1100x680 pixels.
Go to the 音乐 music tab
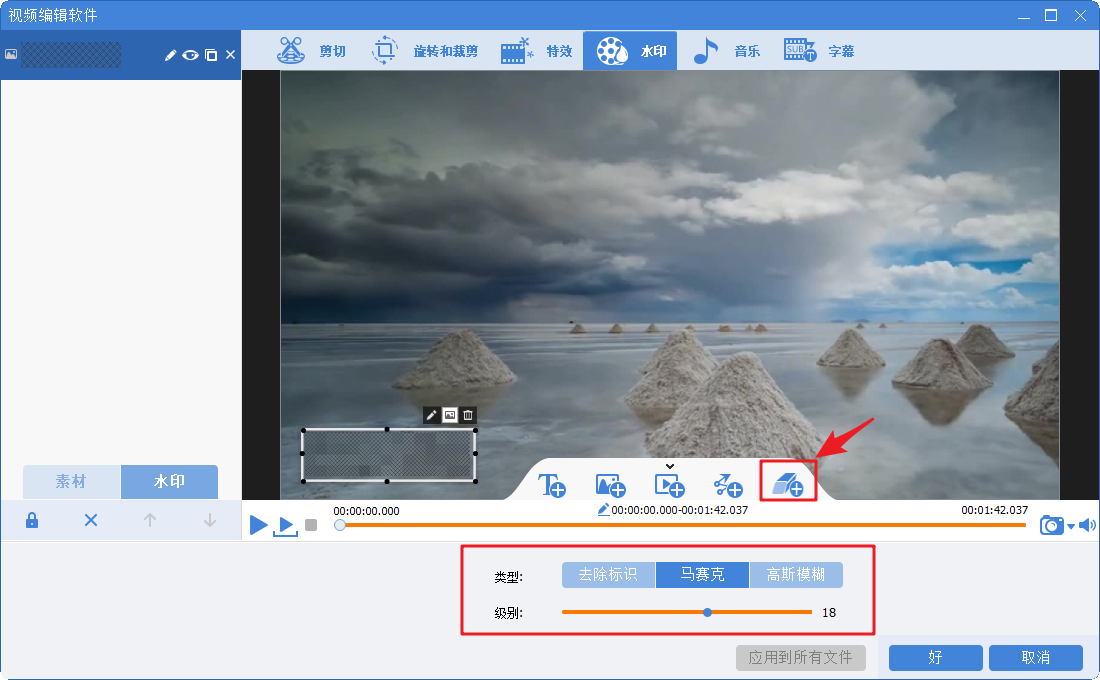[726, 51]
